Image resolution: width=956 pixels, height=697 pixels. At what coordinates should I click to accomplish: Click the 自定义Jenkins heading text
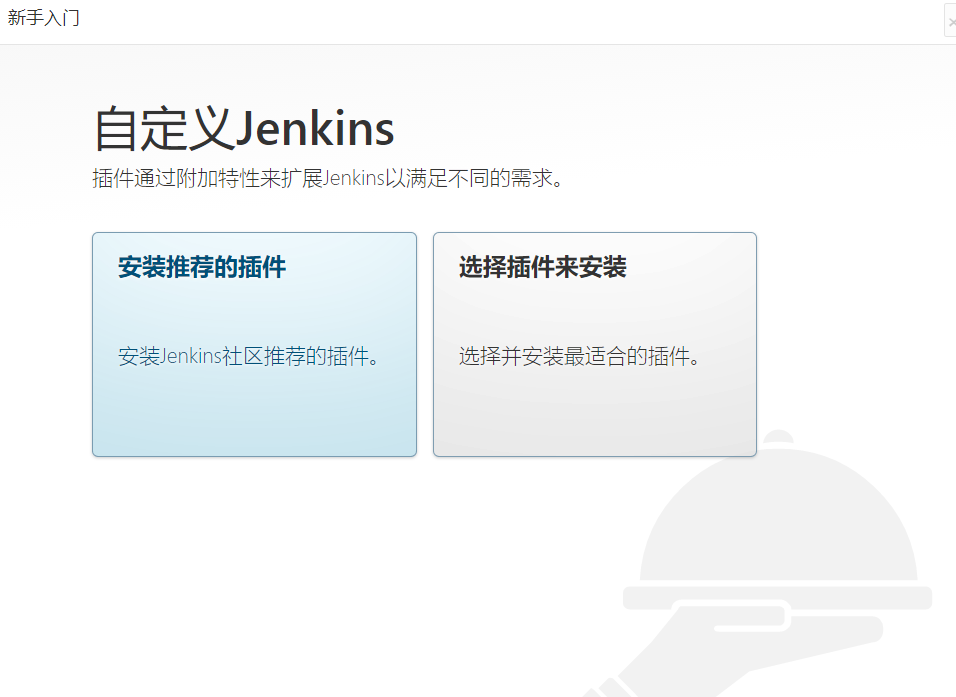tap(244, 129)
